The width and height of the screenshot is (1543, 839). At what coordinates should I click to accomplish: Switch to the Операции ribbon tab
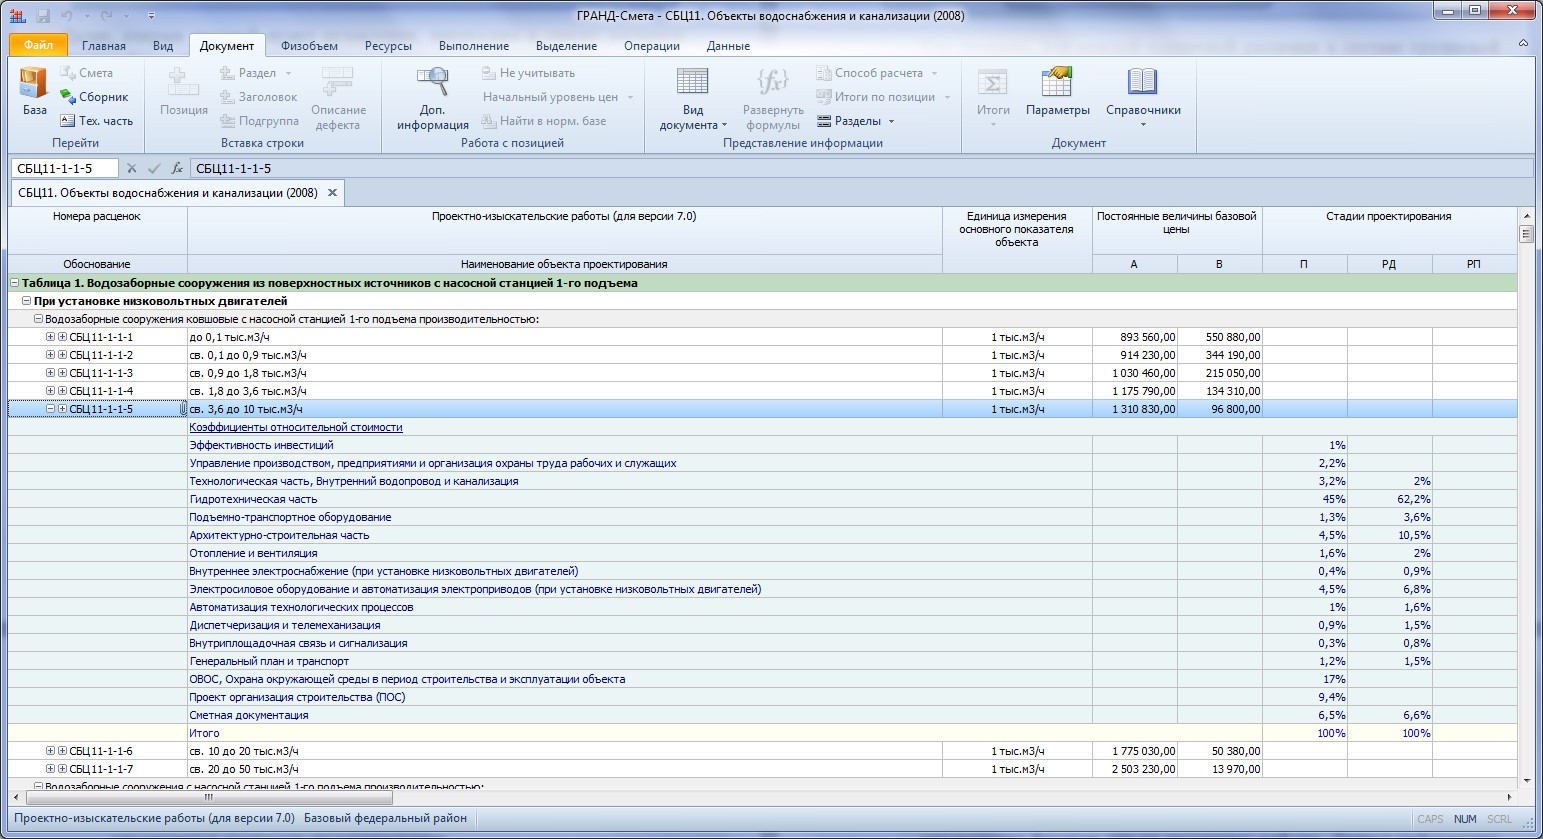click(652, 46)
